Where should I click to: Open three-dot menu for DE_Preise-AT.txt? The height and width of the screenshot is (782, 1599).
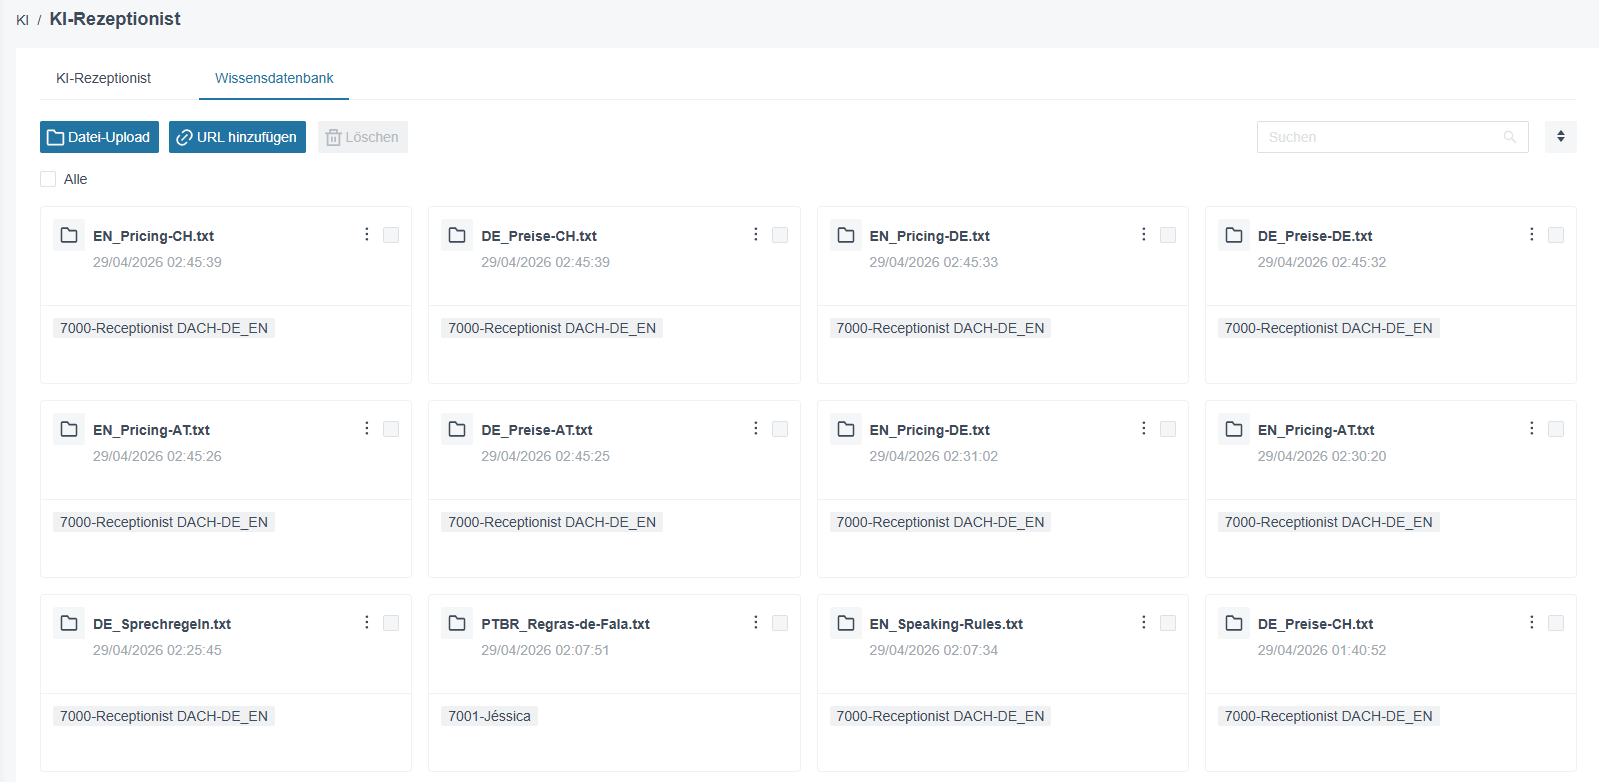tap(755, 428)
